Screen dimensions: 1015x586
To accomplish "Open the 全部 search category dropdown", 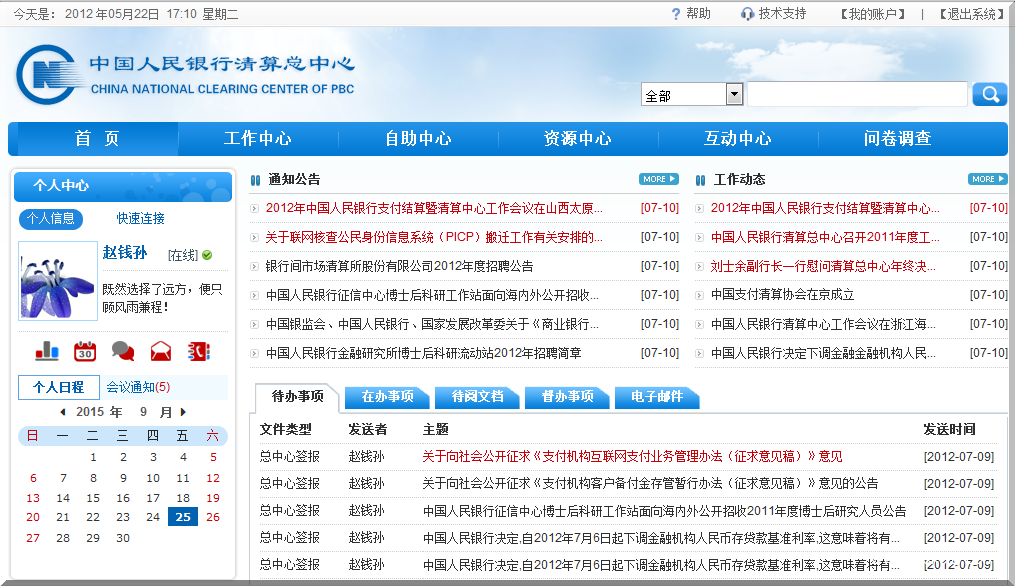I will point(734,93).
